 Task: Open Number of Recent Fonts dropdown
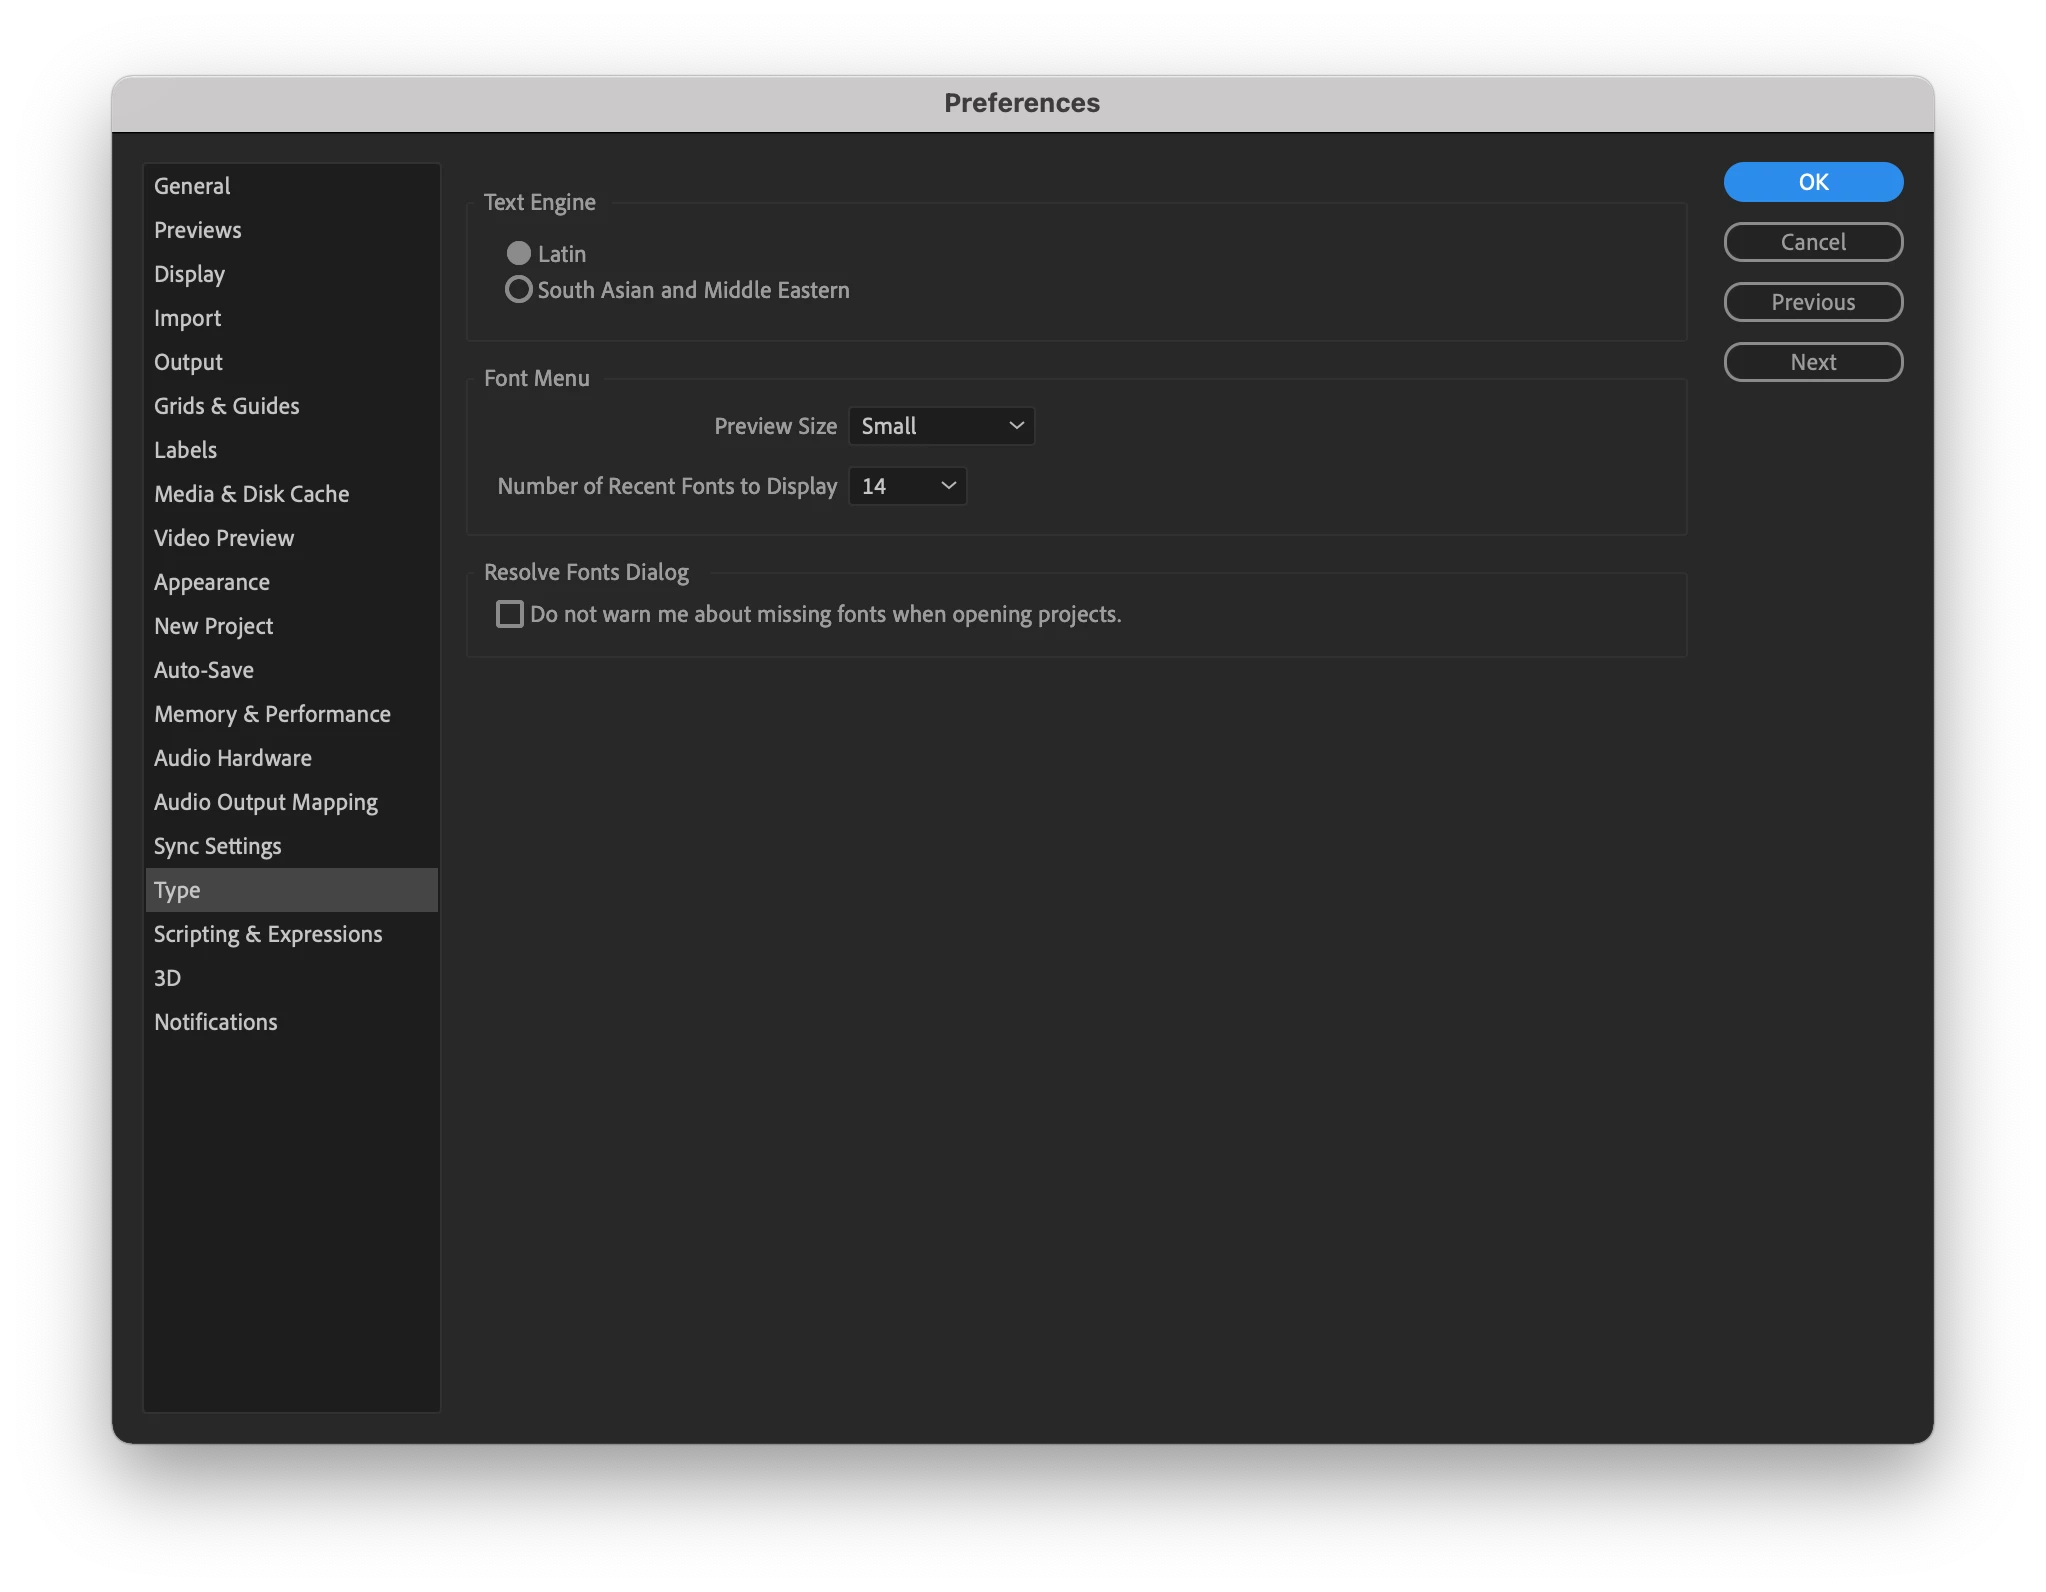tap(907, 486)
